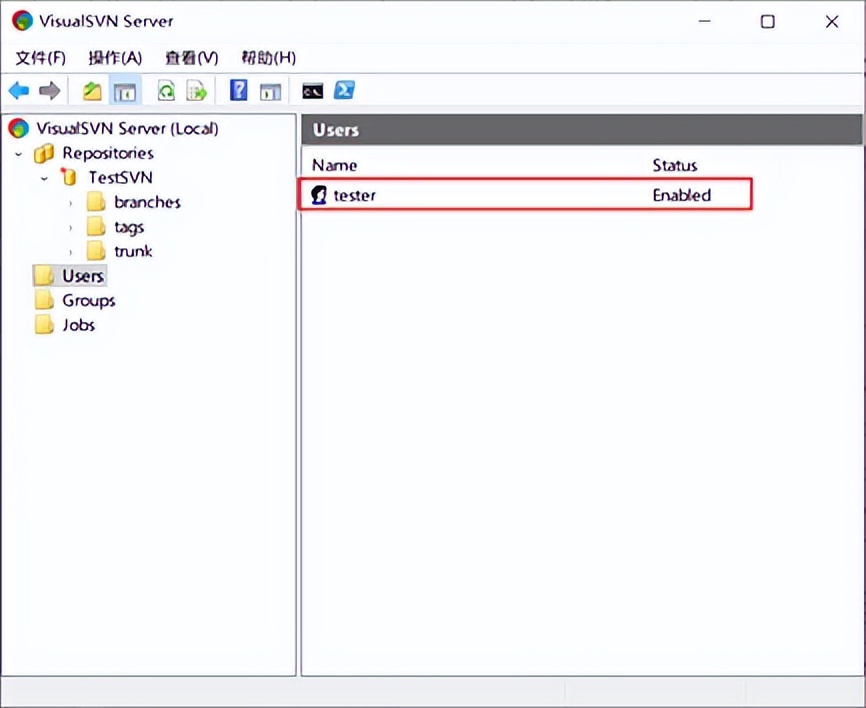Toggle the Show/Hide Console Tree icon
The image size is (866, 708).
125,91
